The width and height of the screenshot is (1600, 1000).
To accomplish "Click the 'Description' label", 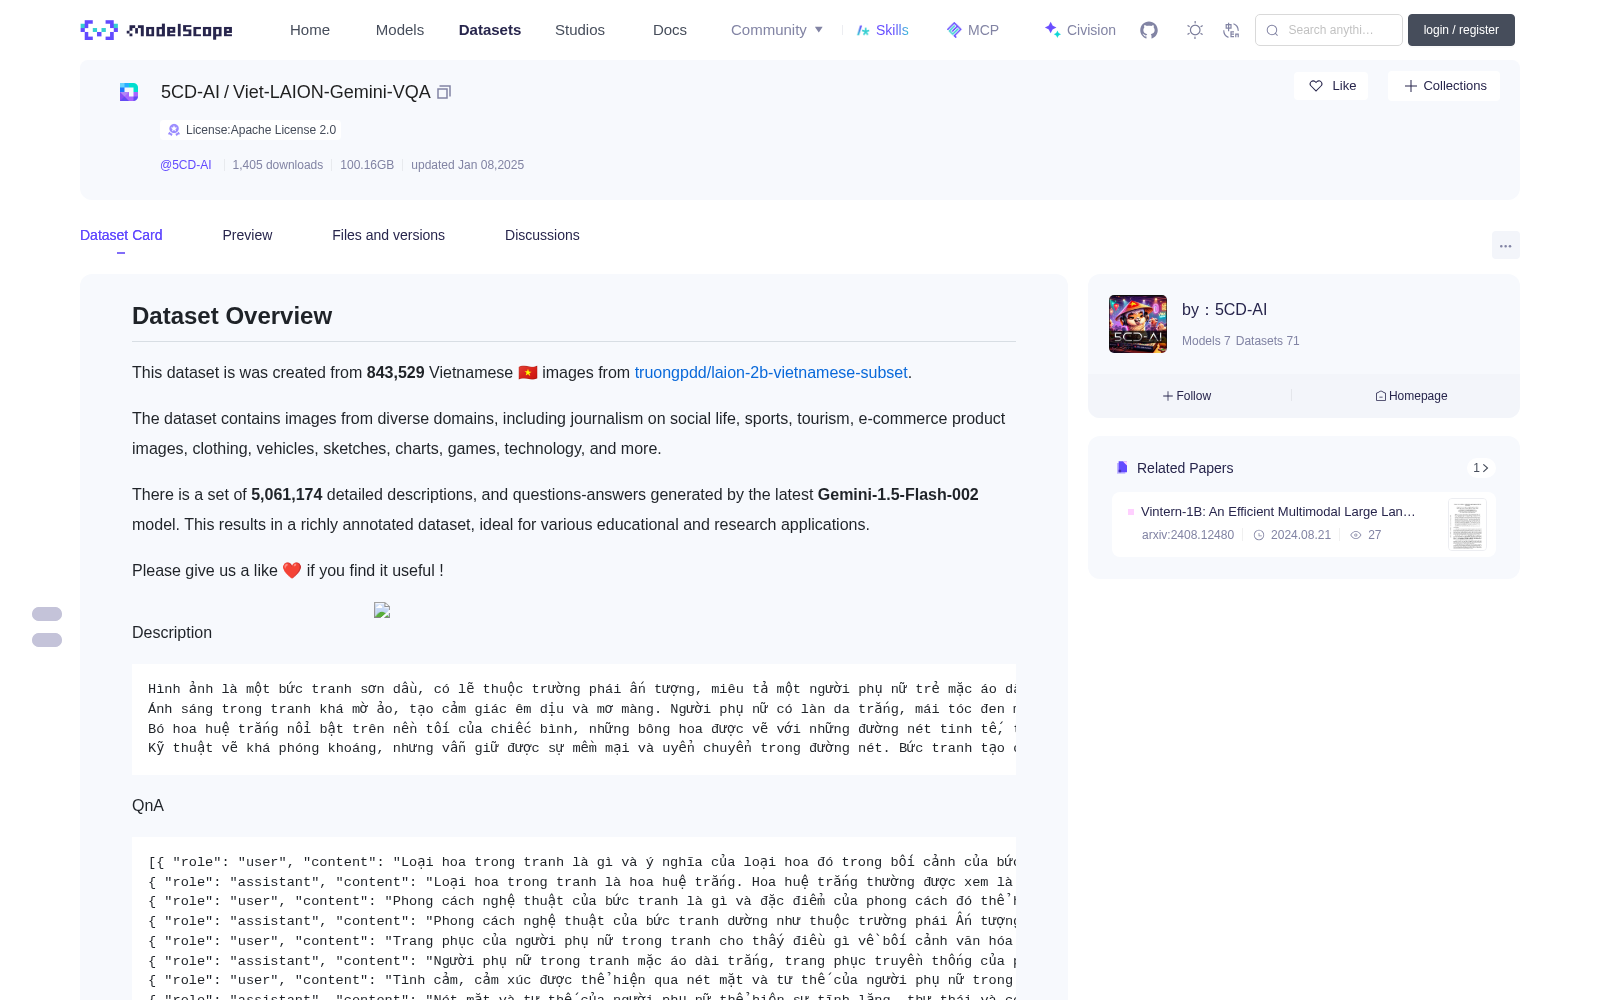I will coord(172,632).
